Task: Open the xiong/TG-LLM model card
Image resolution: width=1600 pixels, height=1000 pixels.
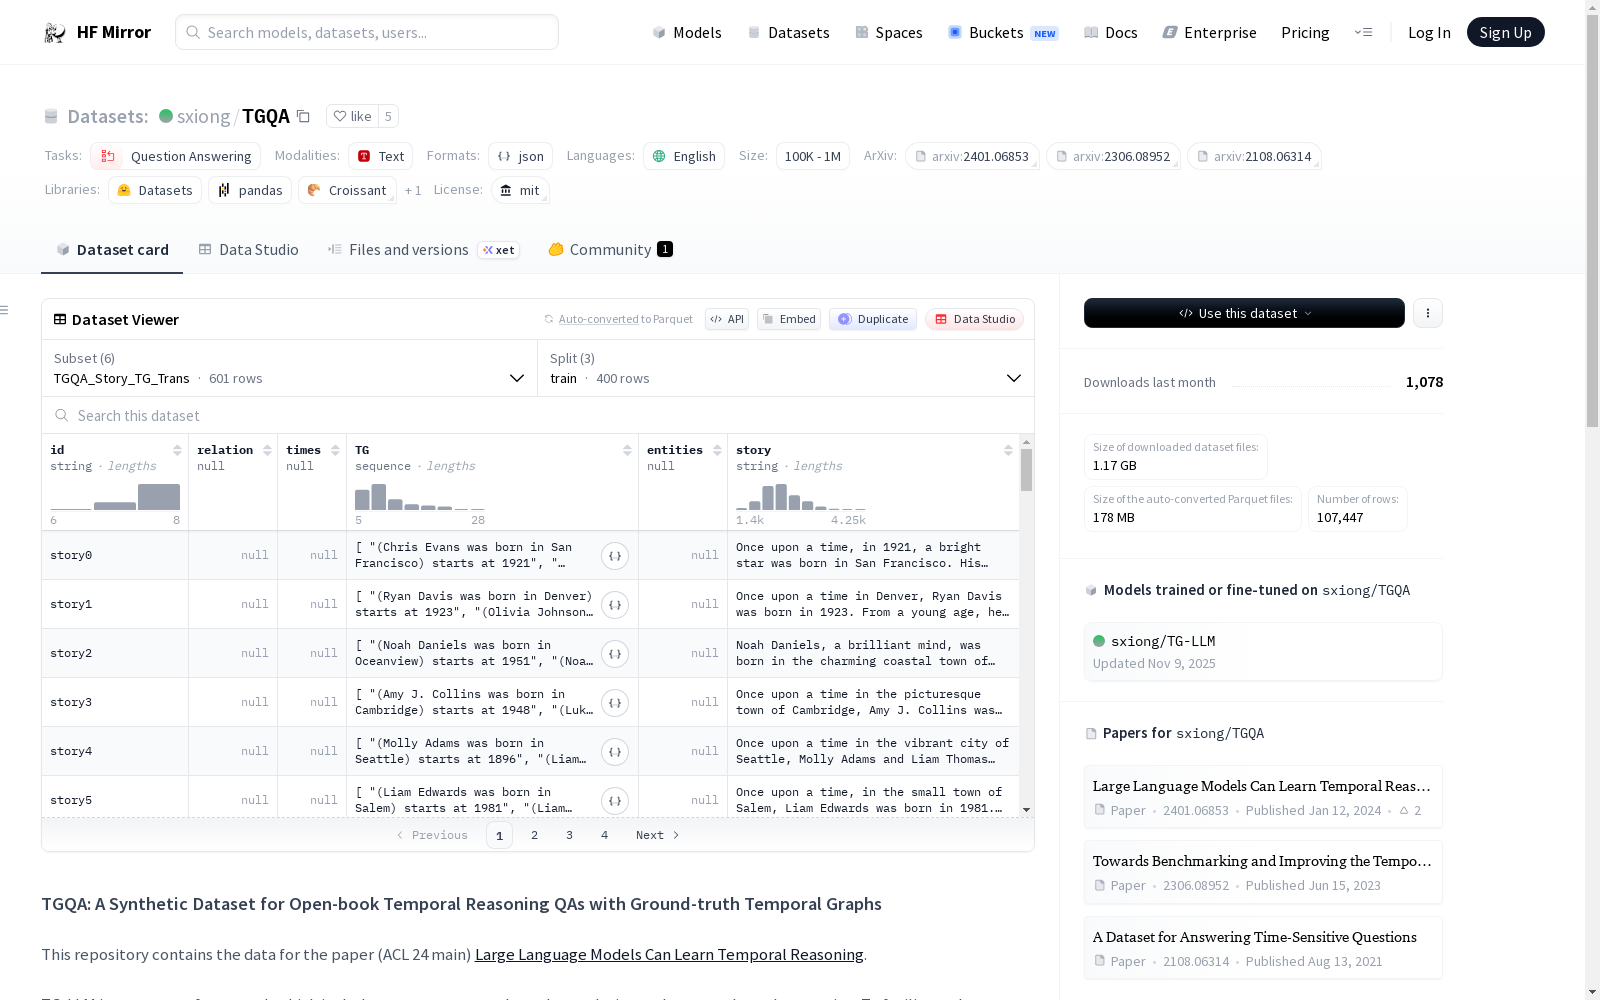Action: (x=1263, y=651)
